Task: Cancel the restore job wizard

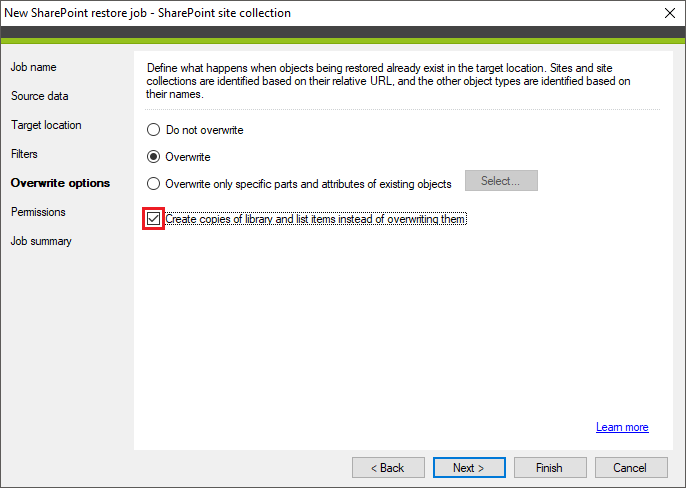Action: click(x=631, y=468)
